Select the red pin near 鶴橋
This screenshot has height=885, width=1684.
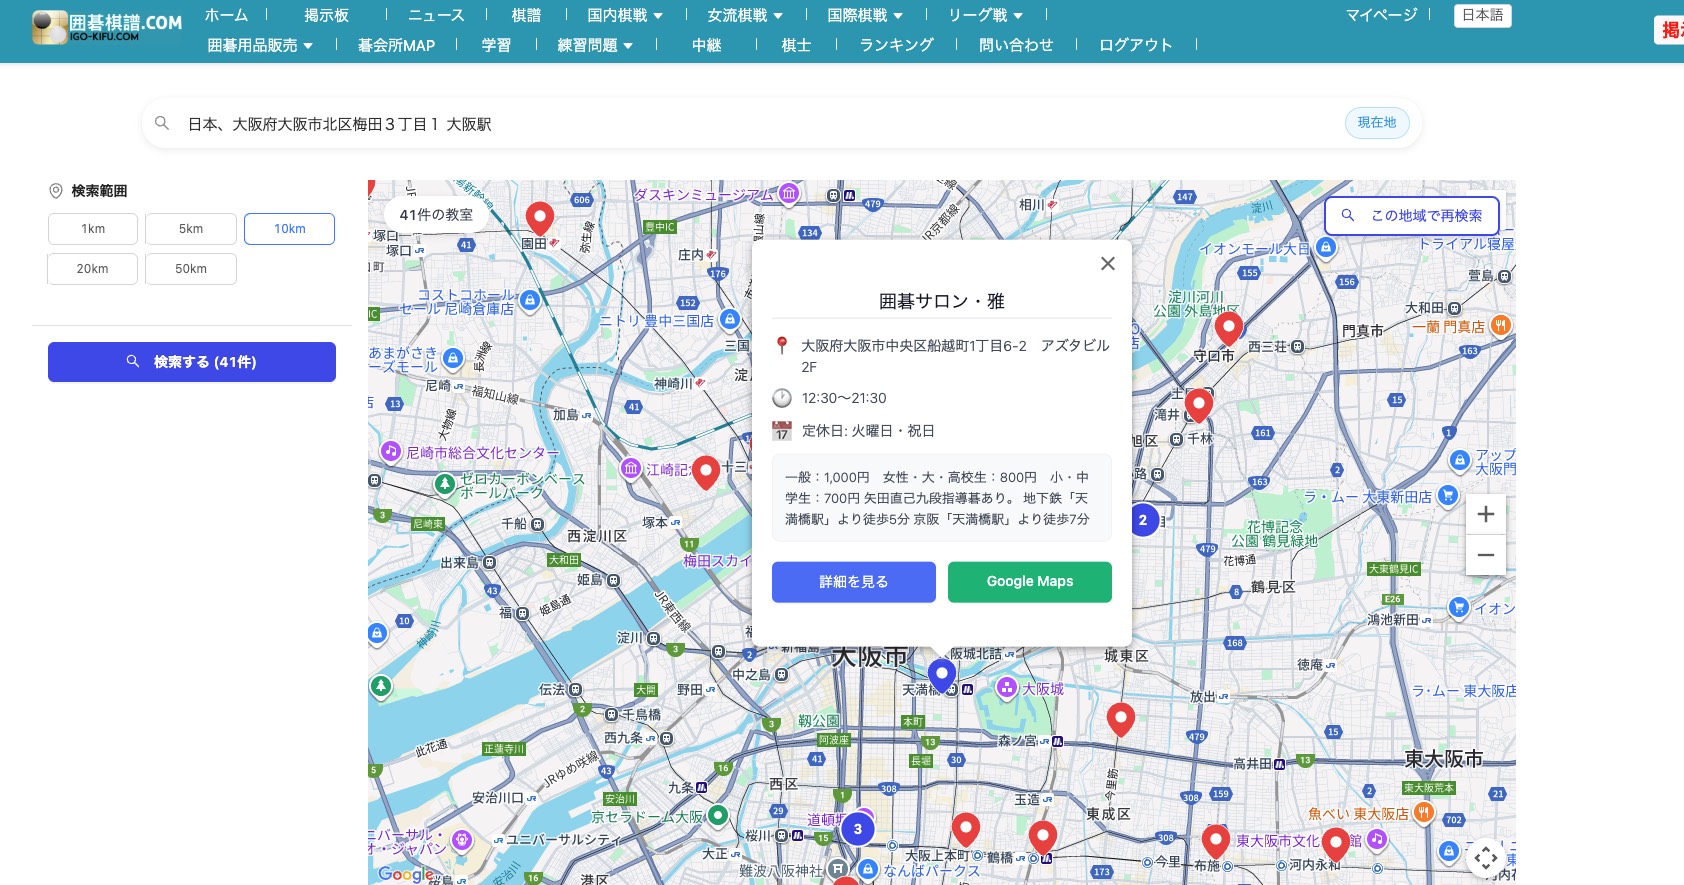pyautogui.click(x=1043, y=838)
